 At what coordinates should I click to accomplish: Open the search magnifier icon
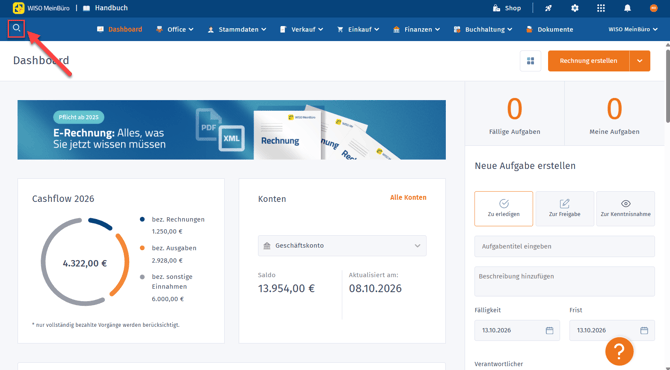16,28
